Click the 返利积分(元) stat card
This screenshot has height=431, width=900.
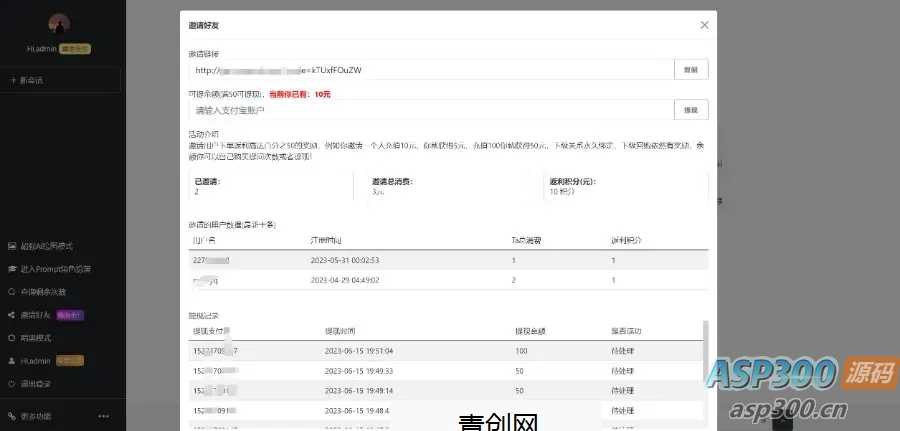[x=626, y=186]
